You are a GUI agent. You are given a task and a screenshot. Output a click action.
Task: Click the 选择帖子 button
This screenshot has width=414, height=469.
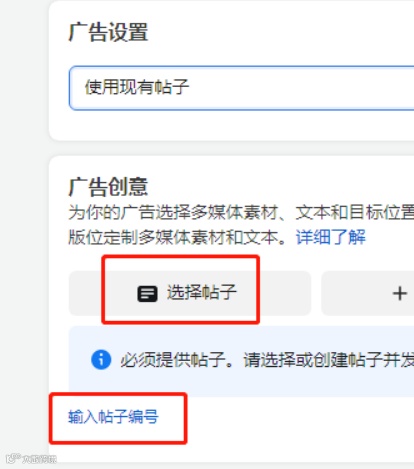pos(190,293)
